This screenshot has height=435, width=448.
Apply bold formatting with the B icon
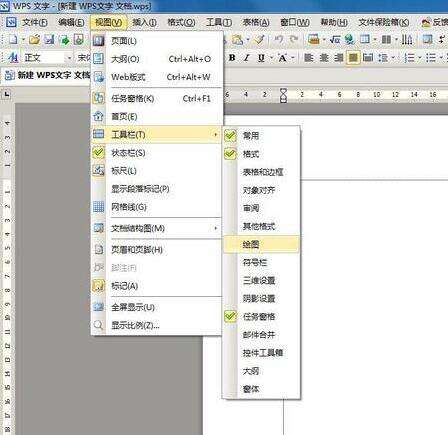pos(232,58)
